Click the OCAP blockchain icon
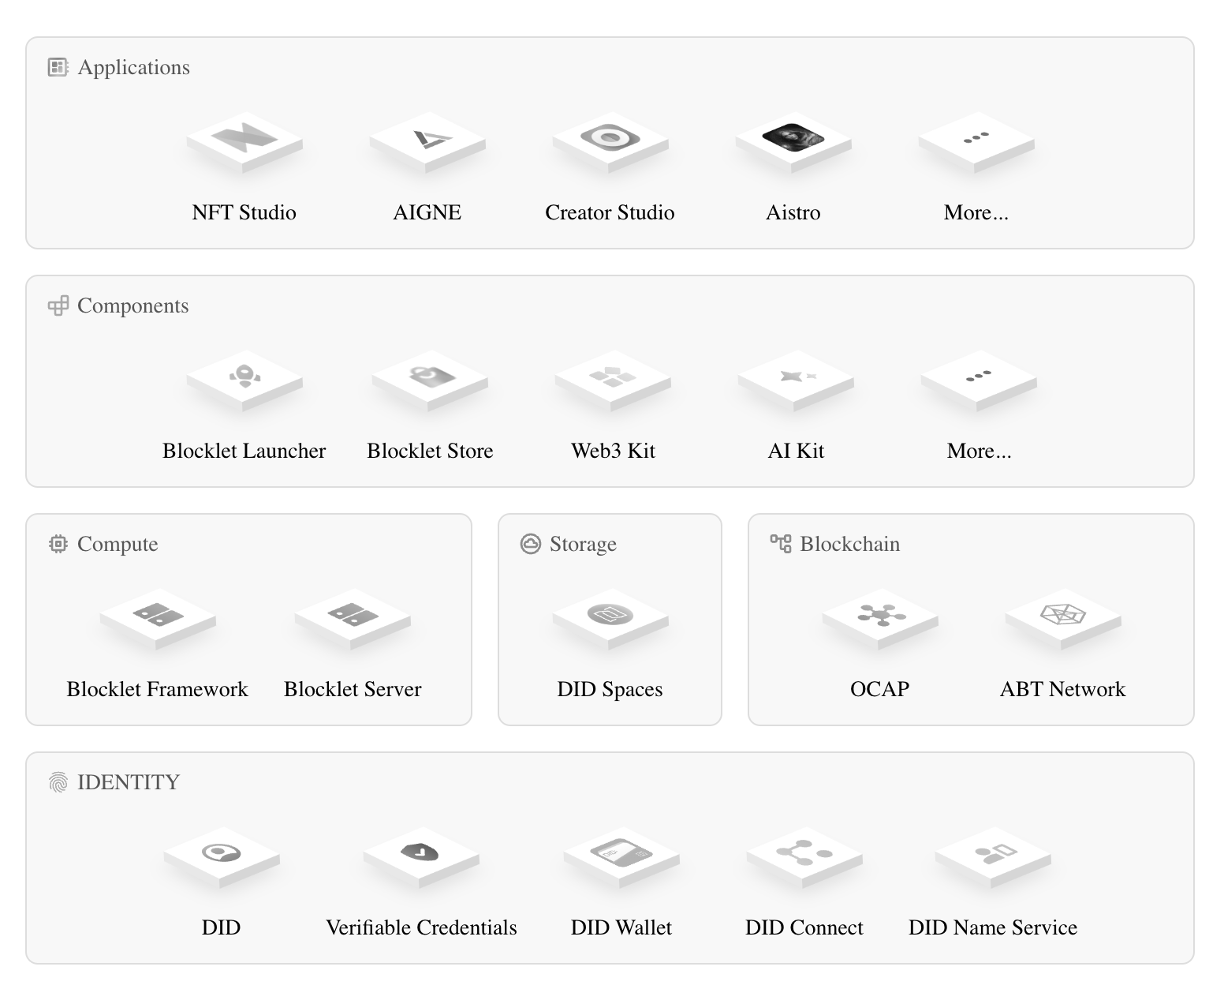1224x1004 pixels. (x=880, y=617)
